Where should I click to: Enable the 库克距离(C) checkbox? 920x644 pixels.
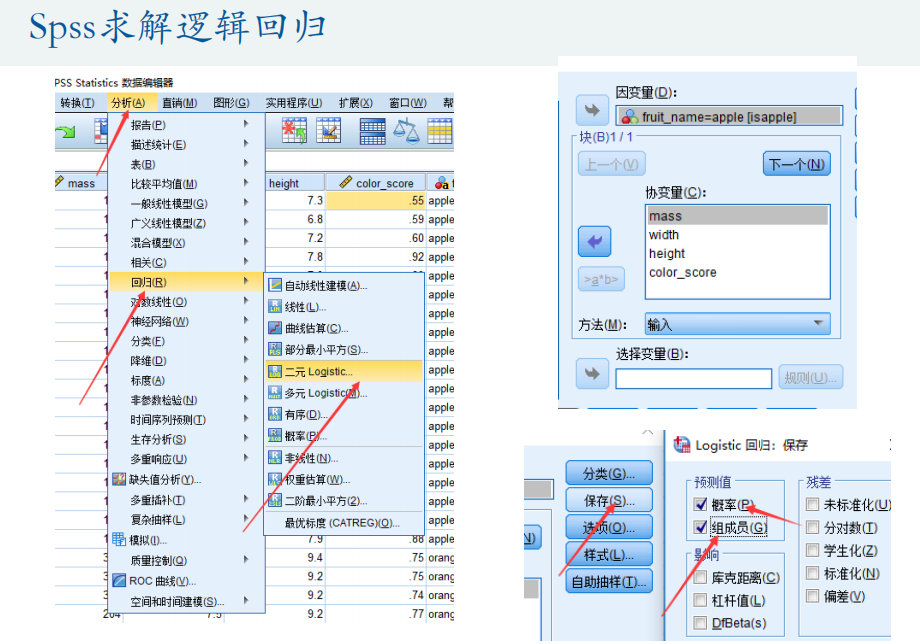[x=700, y=578]
